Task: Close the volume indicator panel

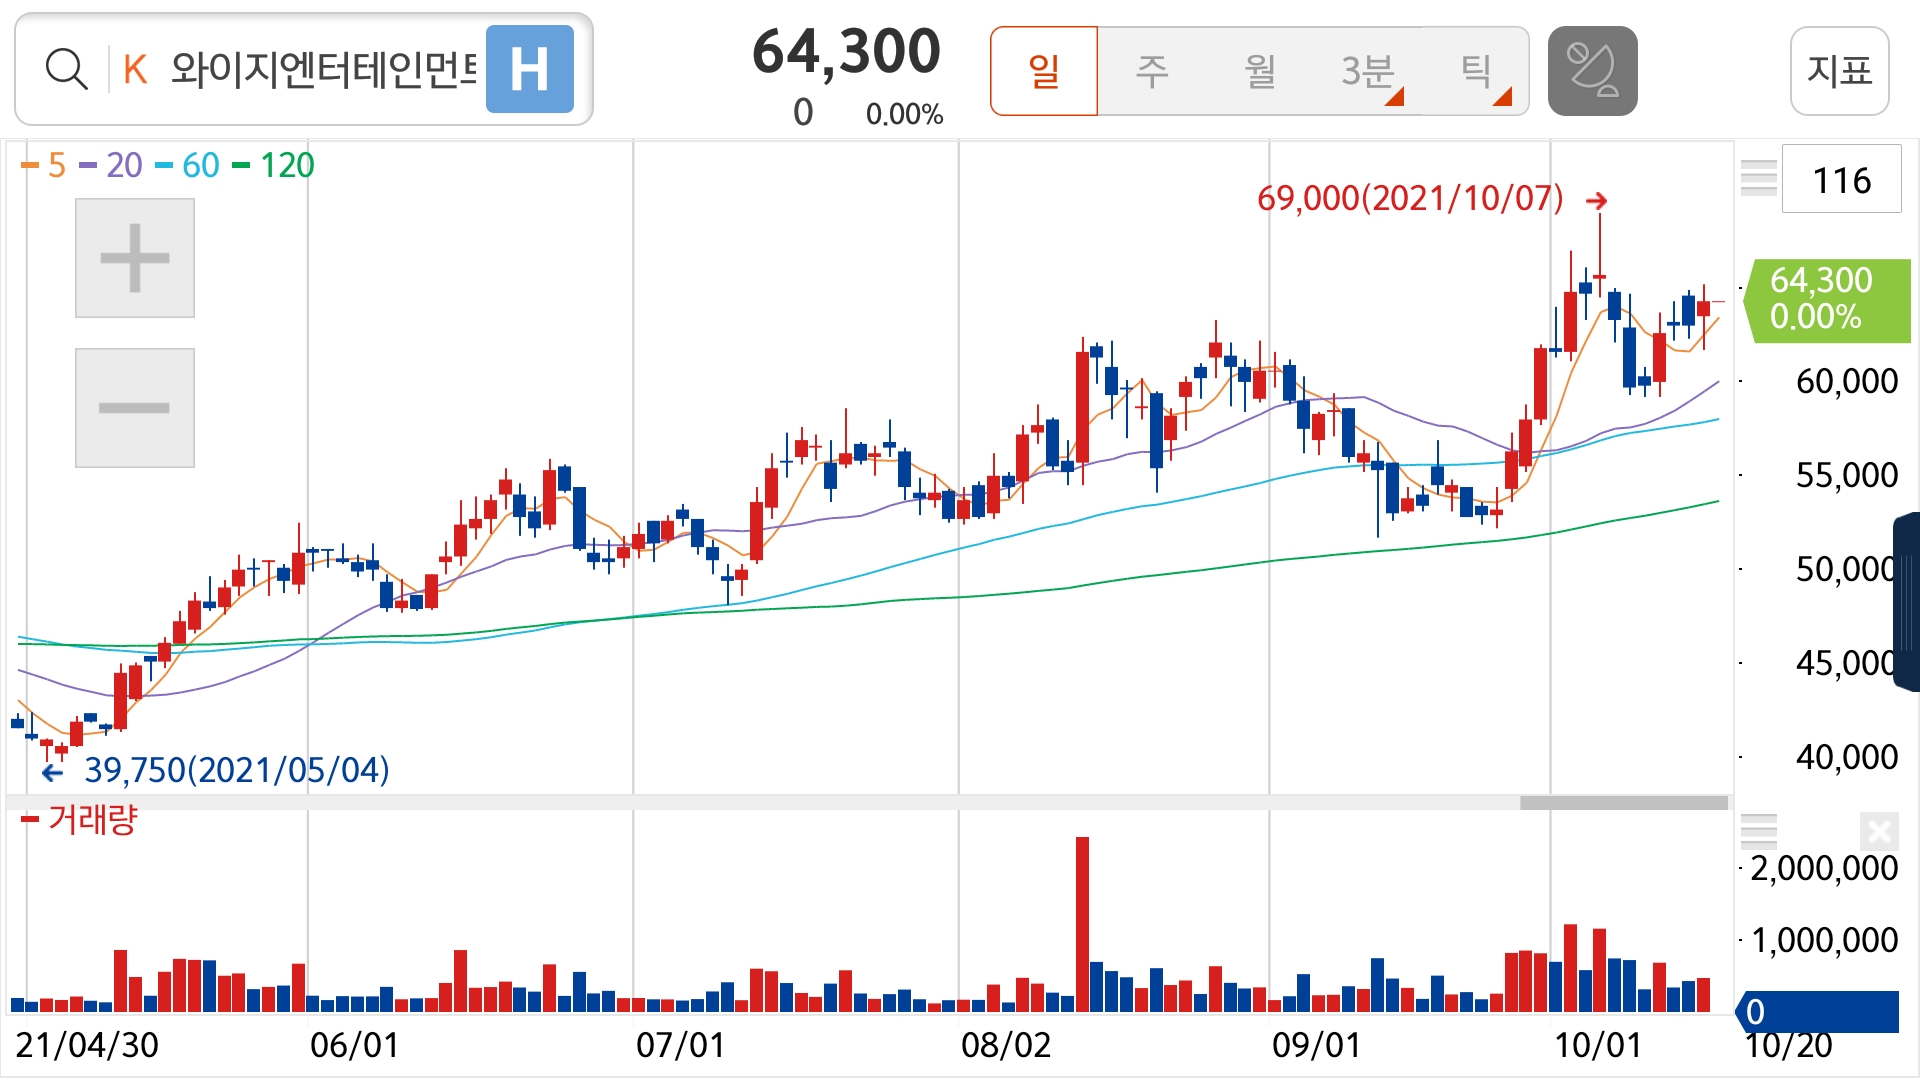Action: click(x=1878, y=831)
